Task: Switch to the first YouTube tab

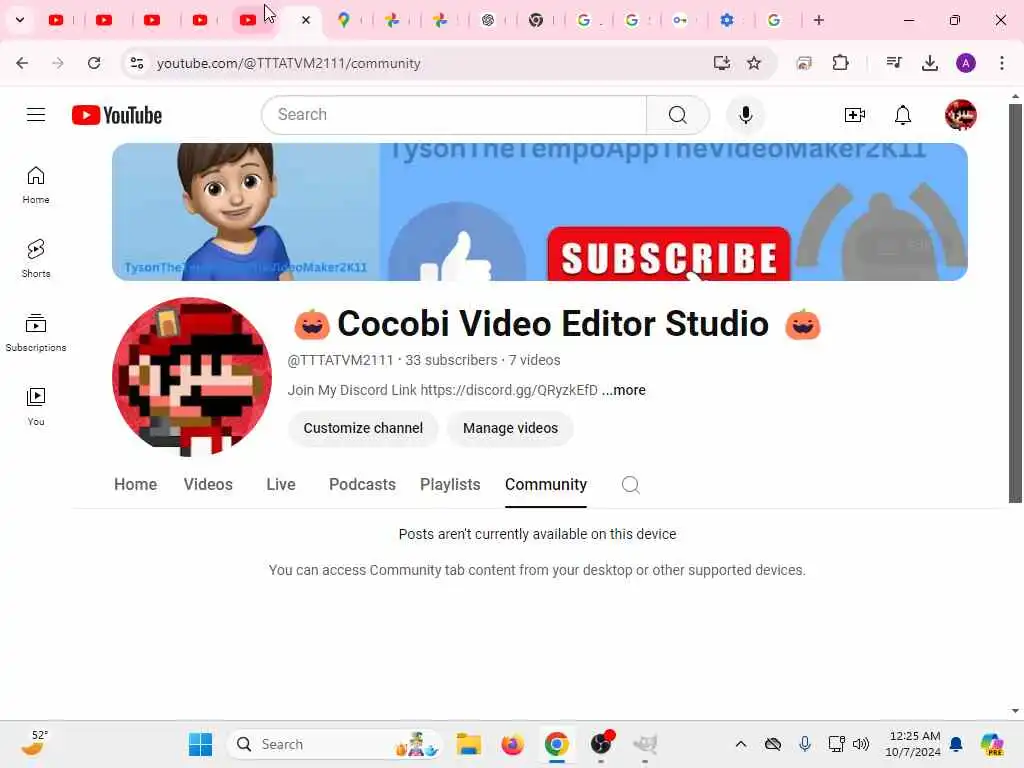Action: coord(56,20)
